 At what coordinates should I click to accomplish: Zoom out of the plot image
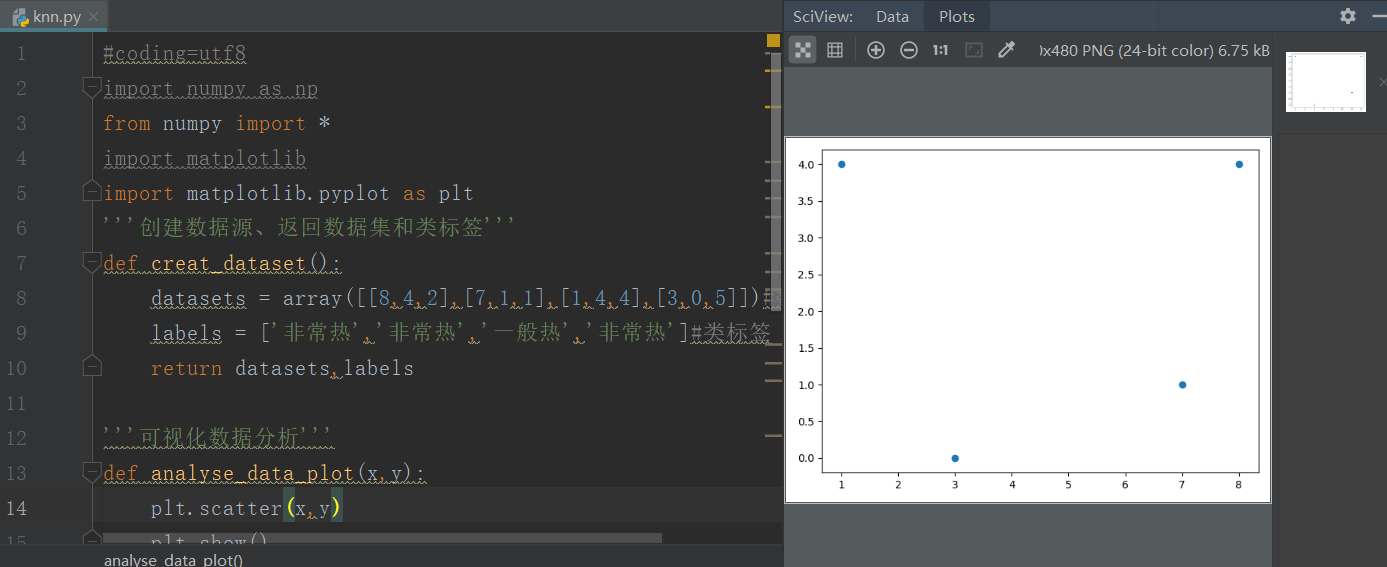click(909, 50)
